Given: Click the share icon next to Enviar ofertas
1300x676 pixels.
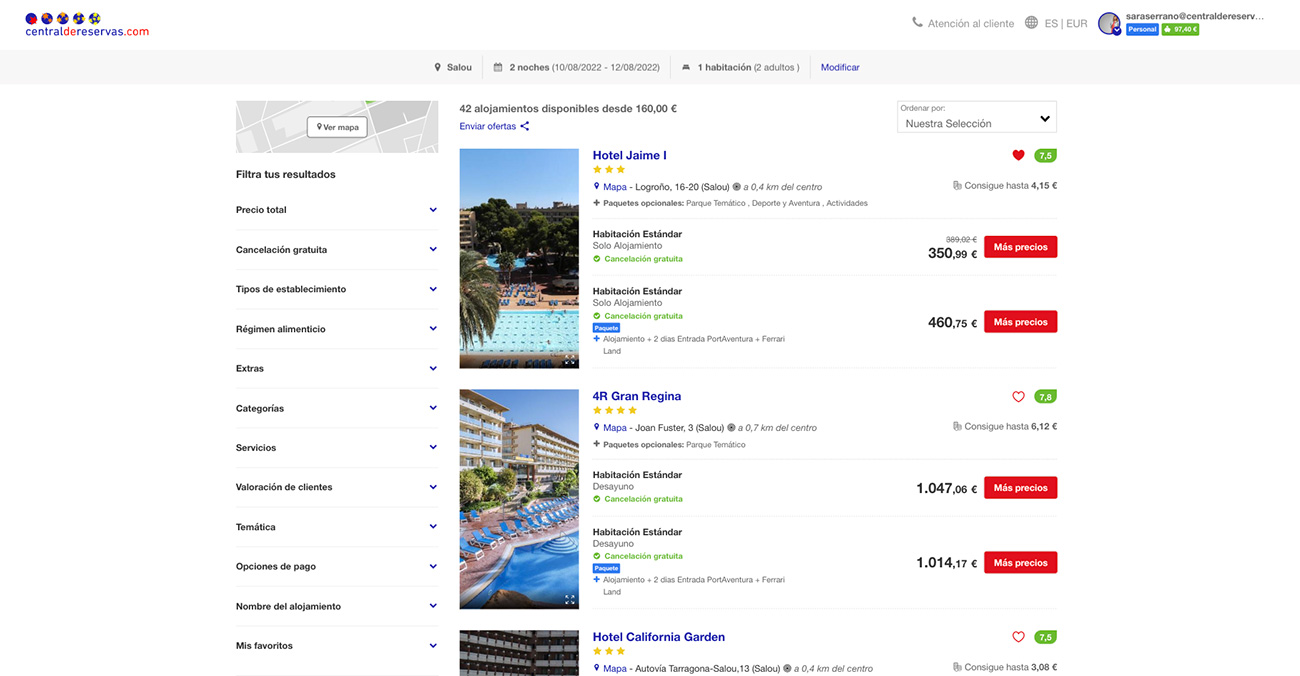Looking at the screenshot, I should pos(524,126).
